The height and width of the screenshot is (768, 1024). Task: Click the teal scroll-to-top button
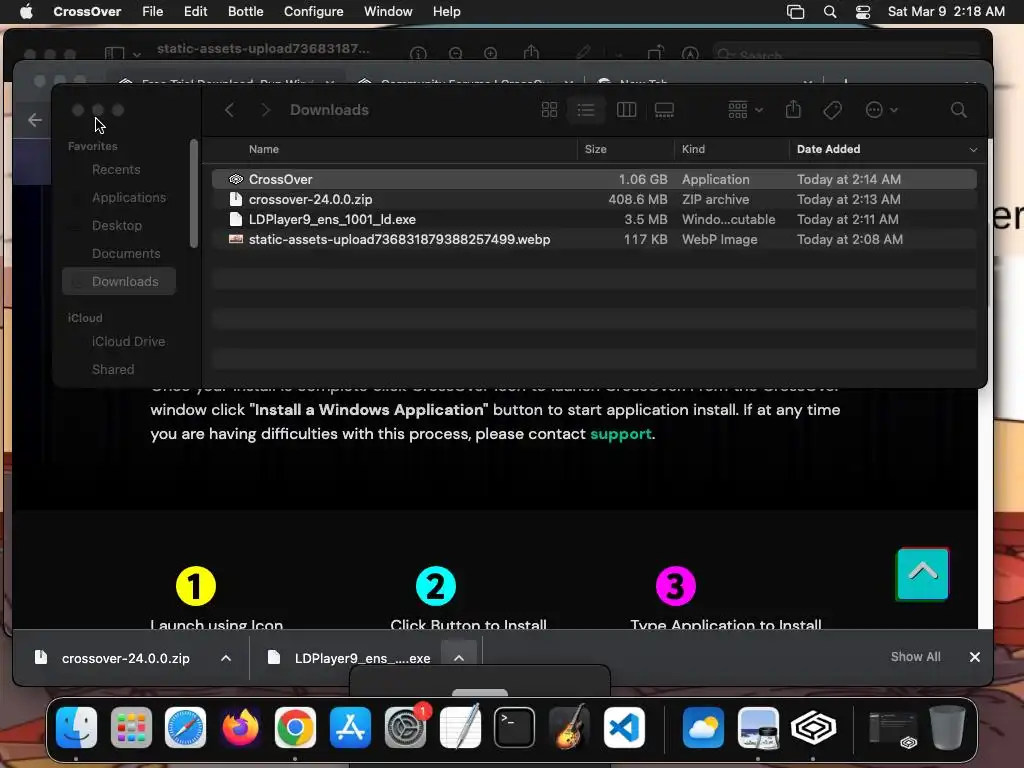922,573
